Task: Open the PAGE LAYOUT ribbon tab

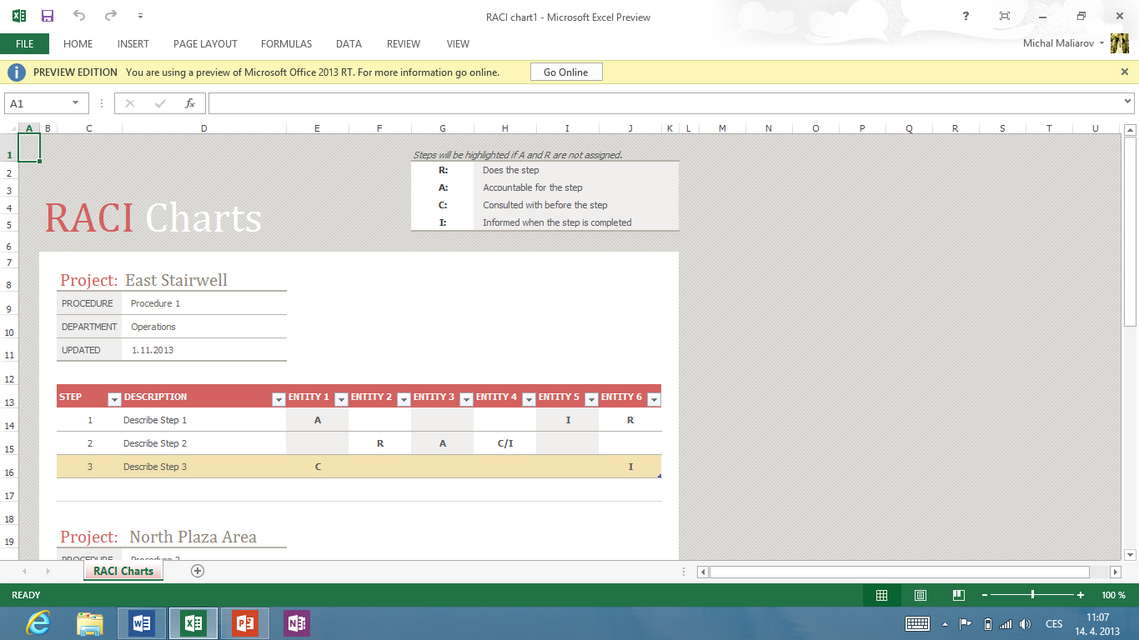Action: click(x=205, y=44)
